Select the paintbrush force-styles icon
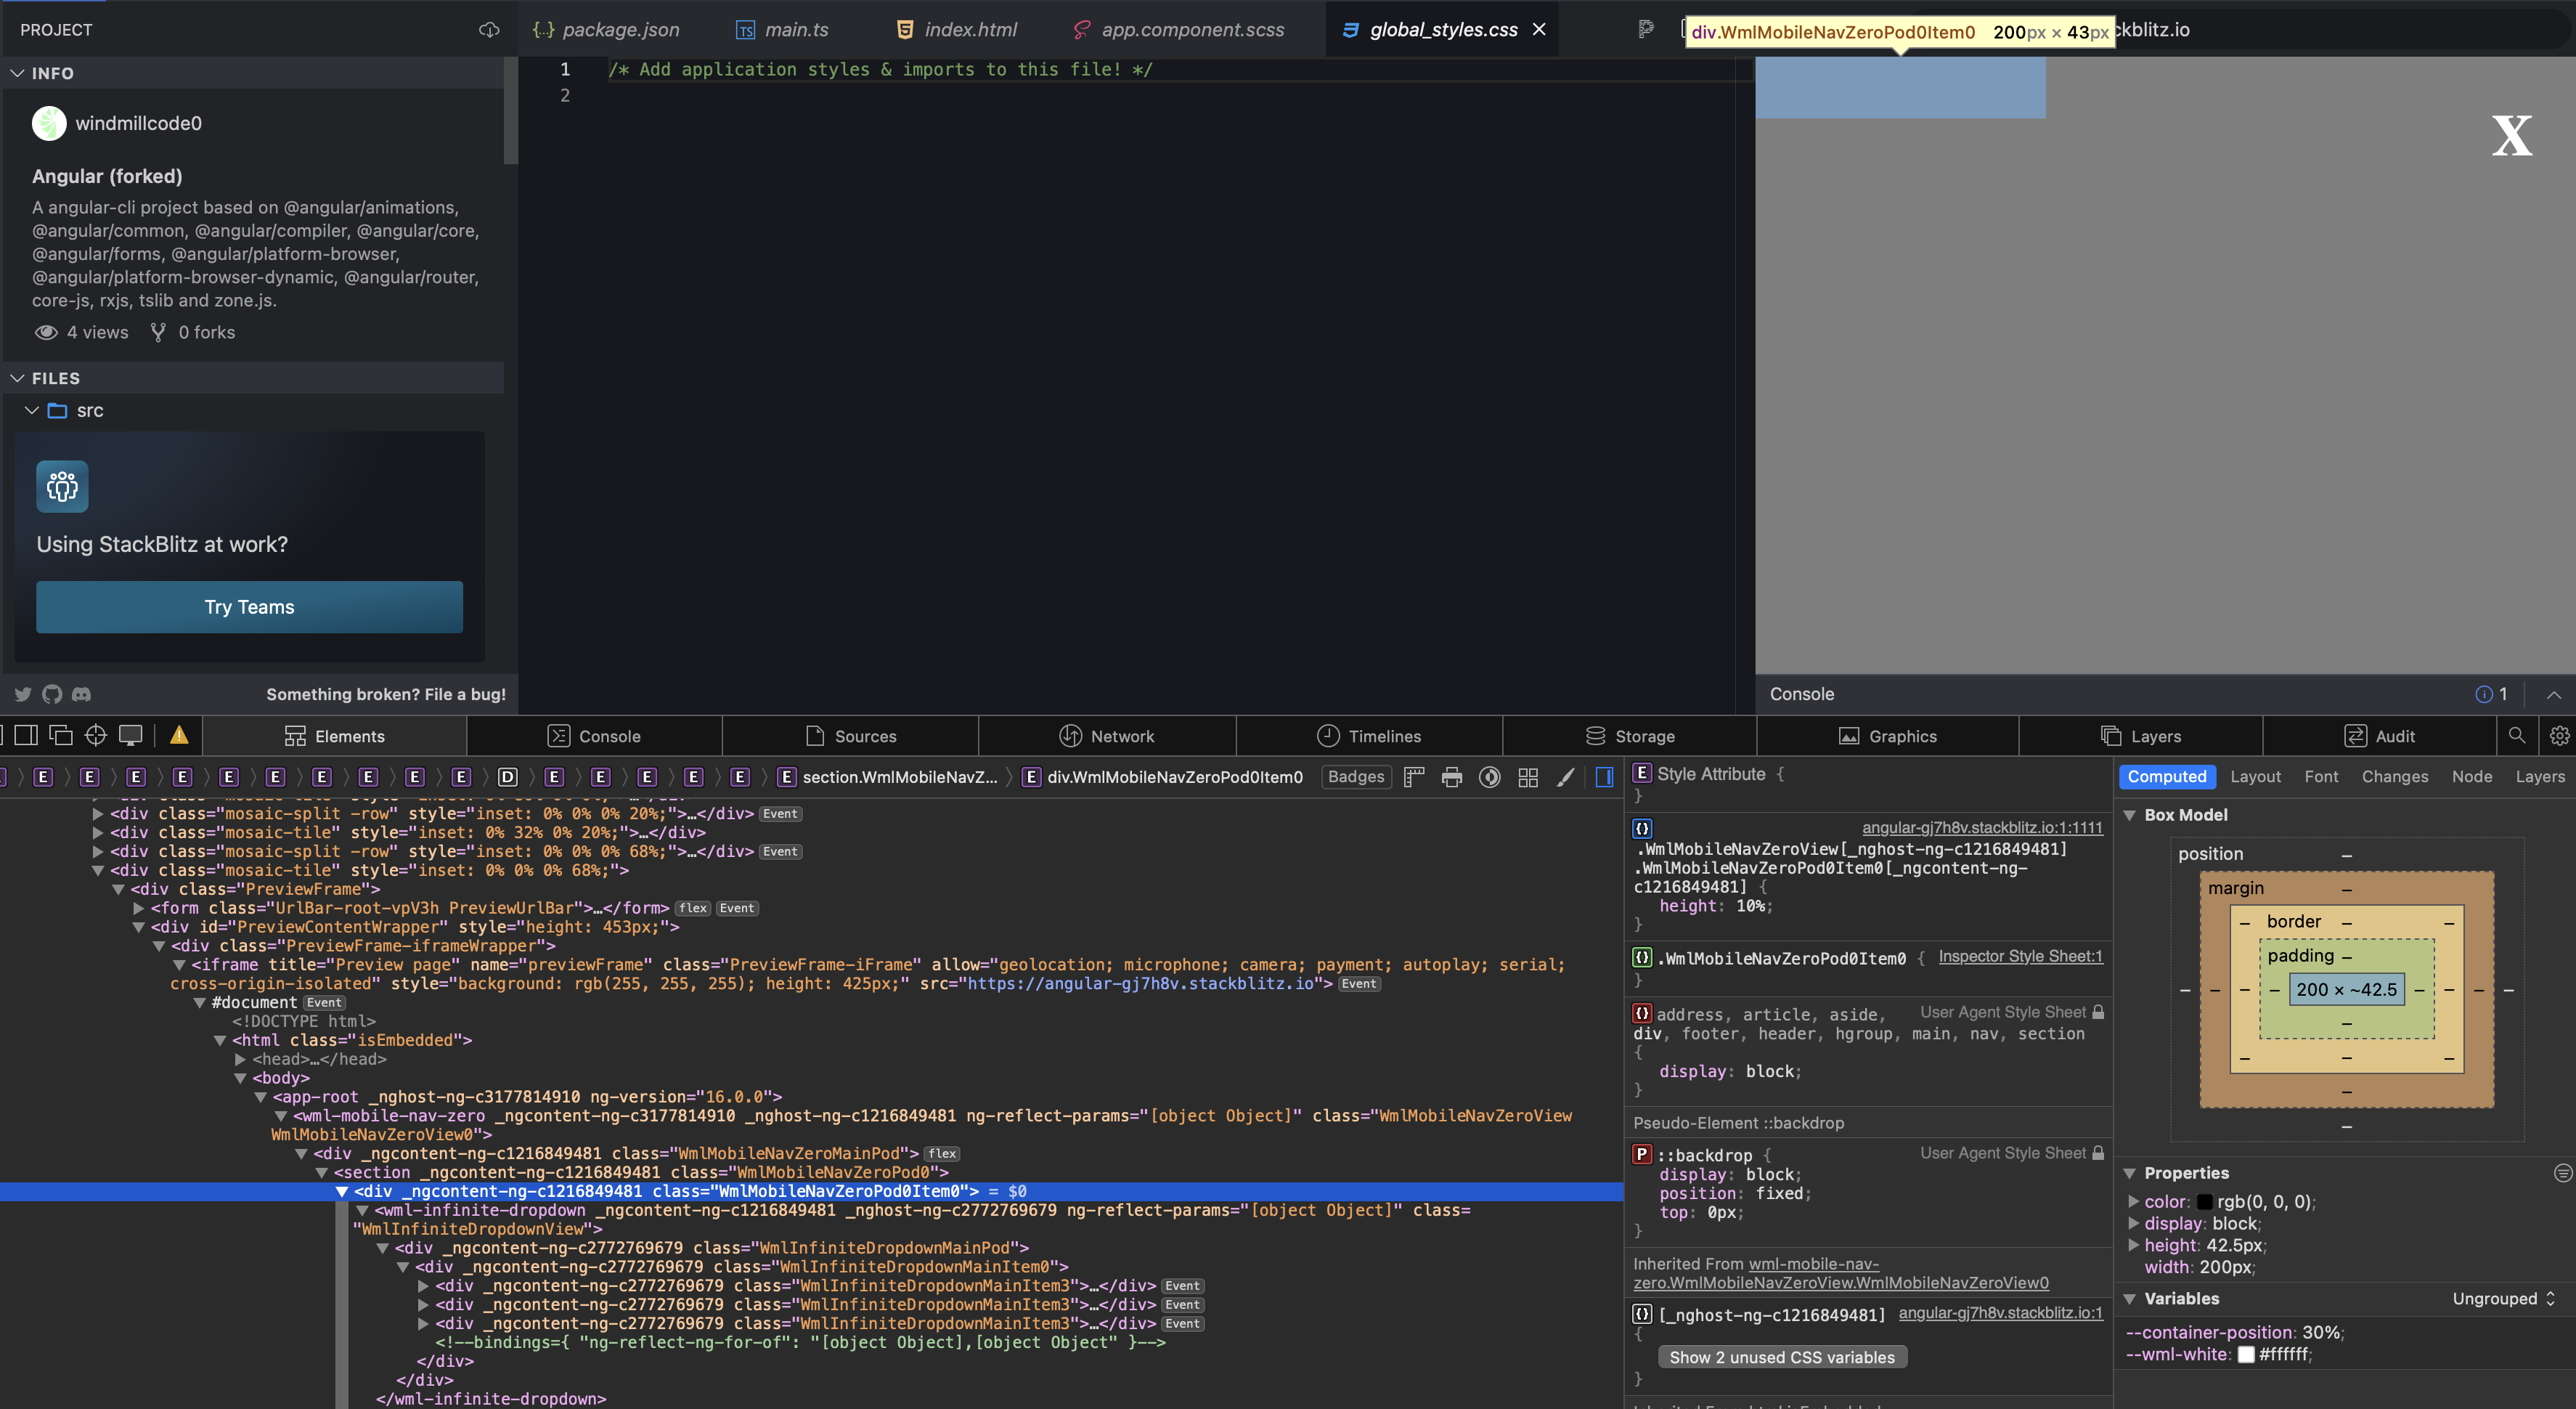2576x1409 pixels. [1565, 777]
